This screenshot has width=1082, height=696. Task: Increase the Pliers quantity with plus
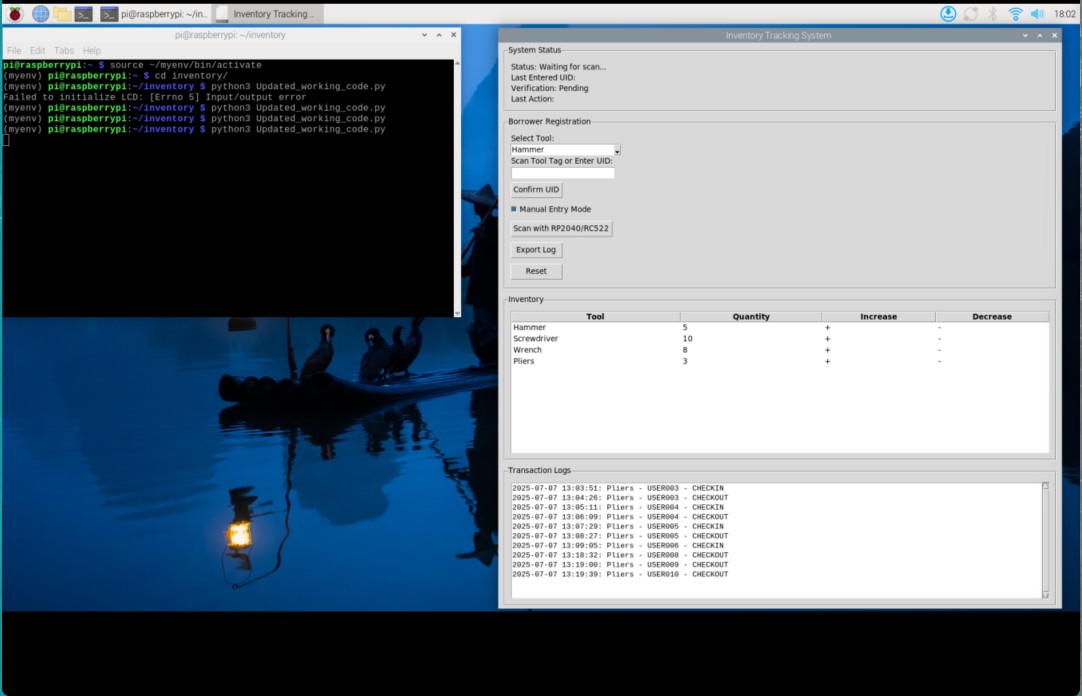[827, 361]
